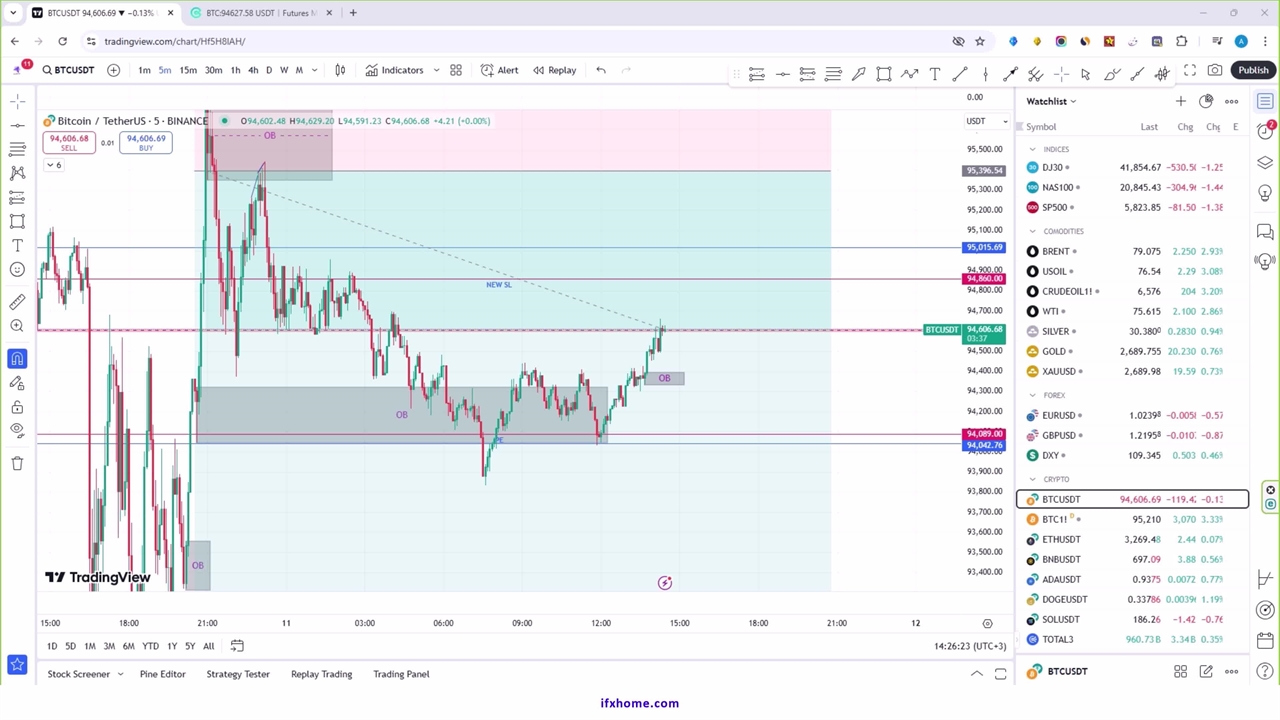
Task: Open indicator templates grid icon
Action: click(x=456, y=70)
